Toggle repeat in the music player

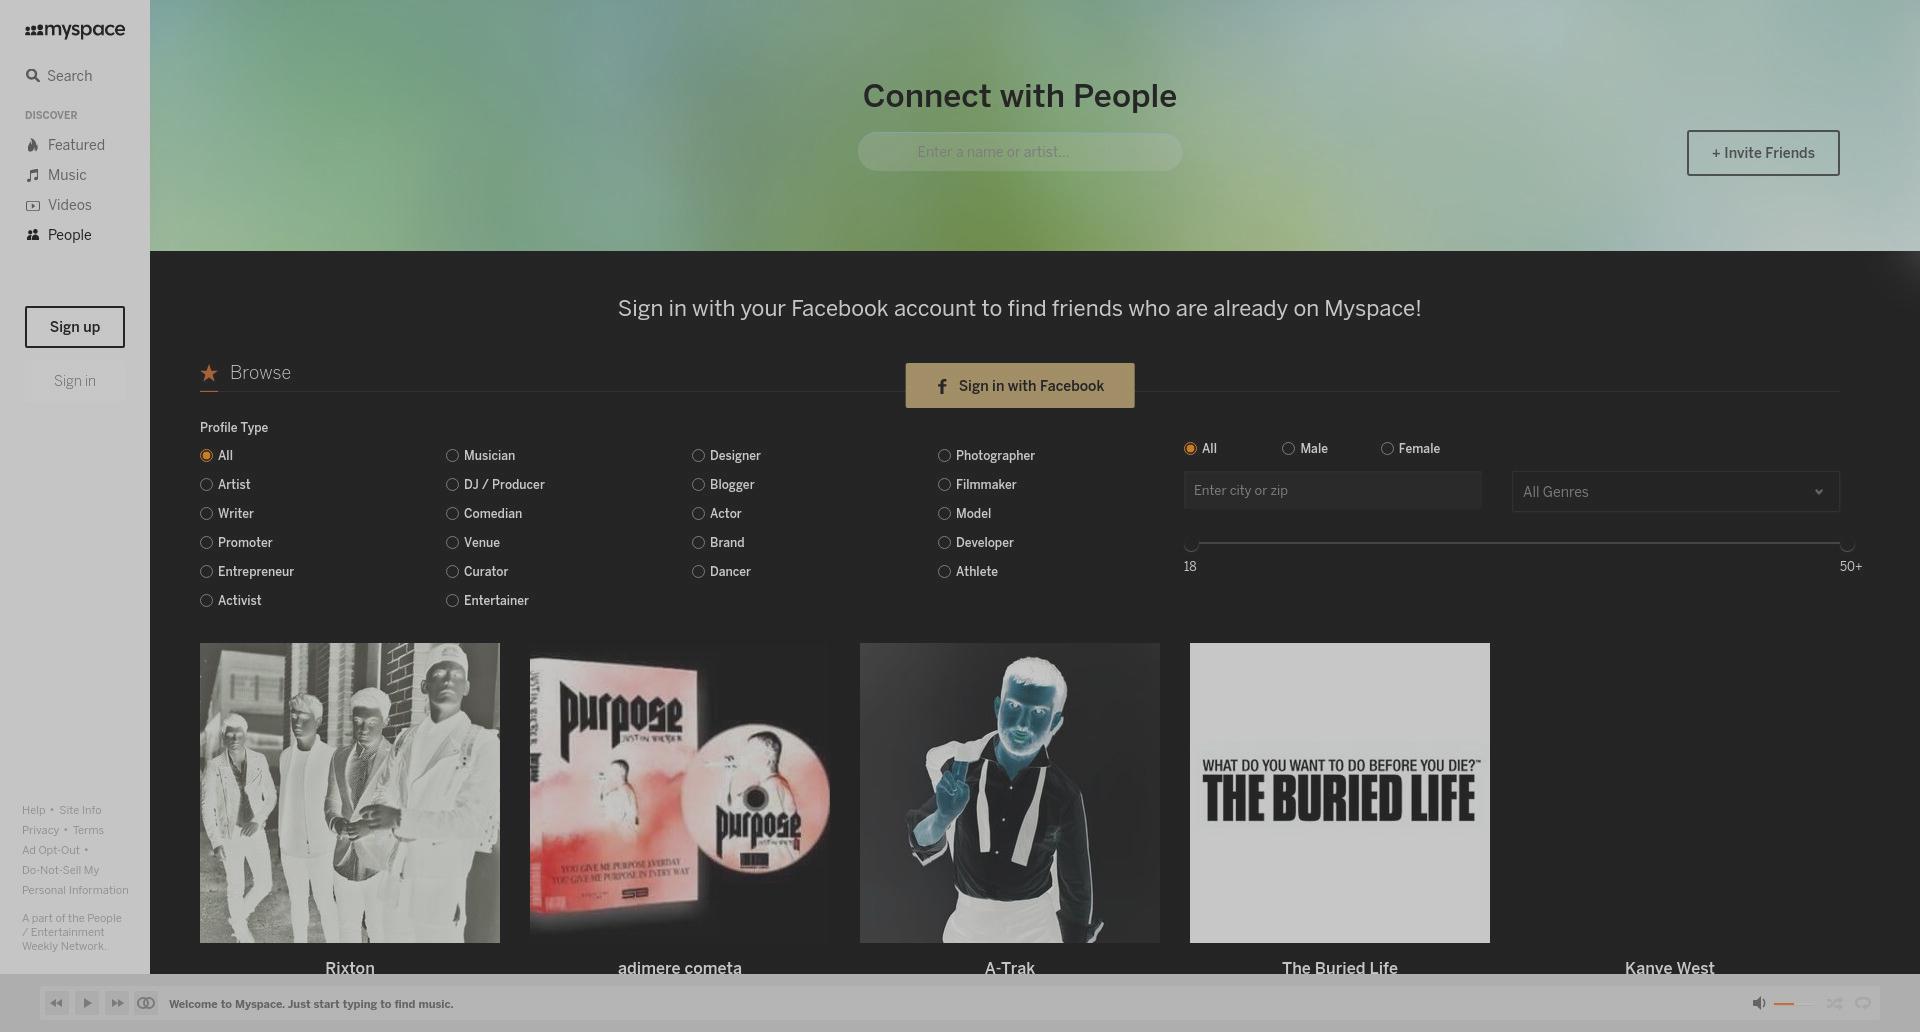[1863, 1003]
